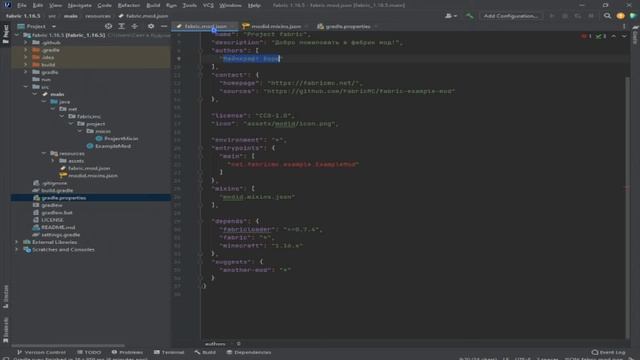The image size is (640, 360).
Task: Click the green build hammer icon
Action: click(x=470, y=16)
